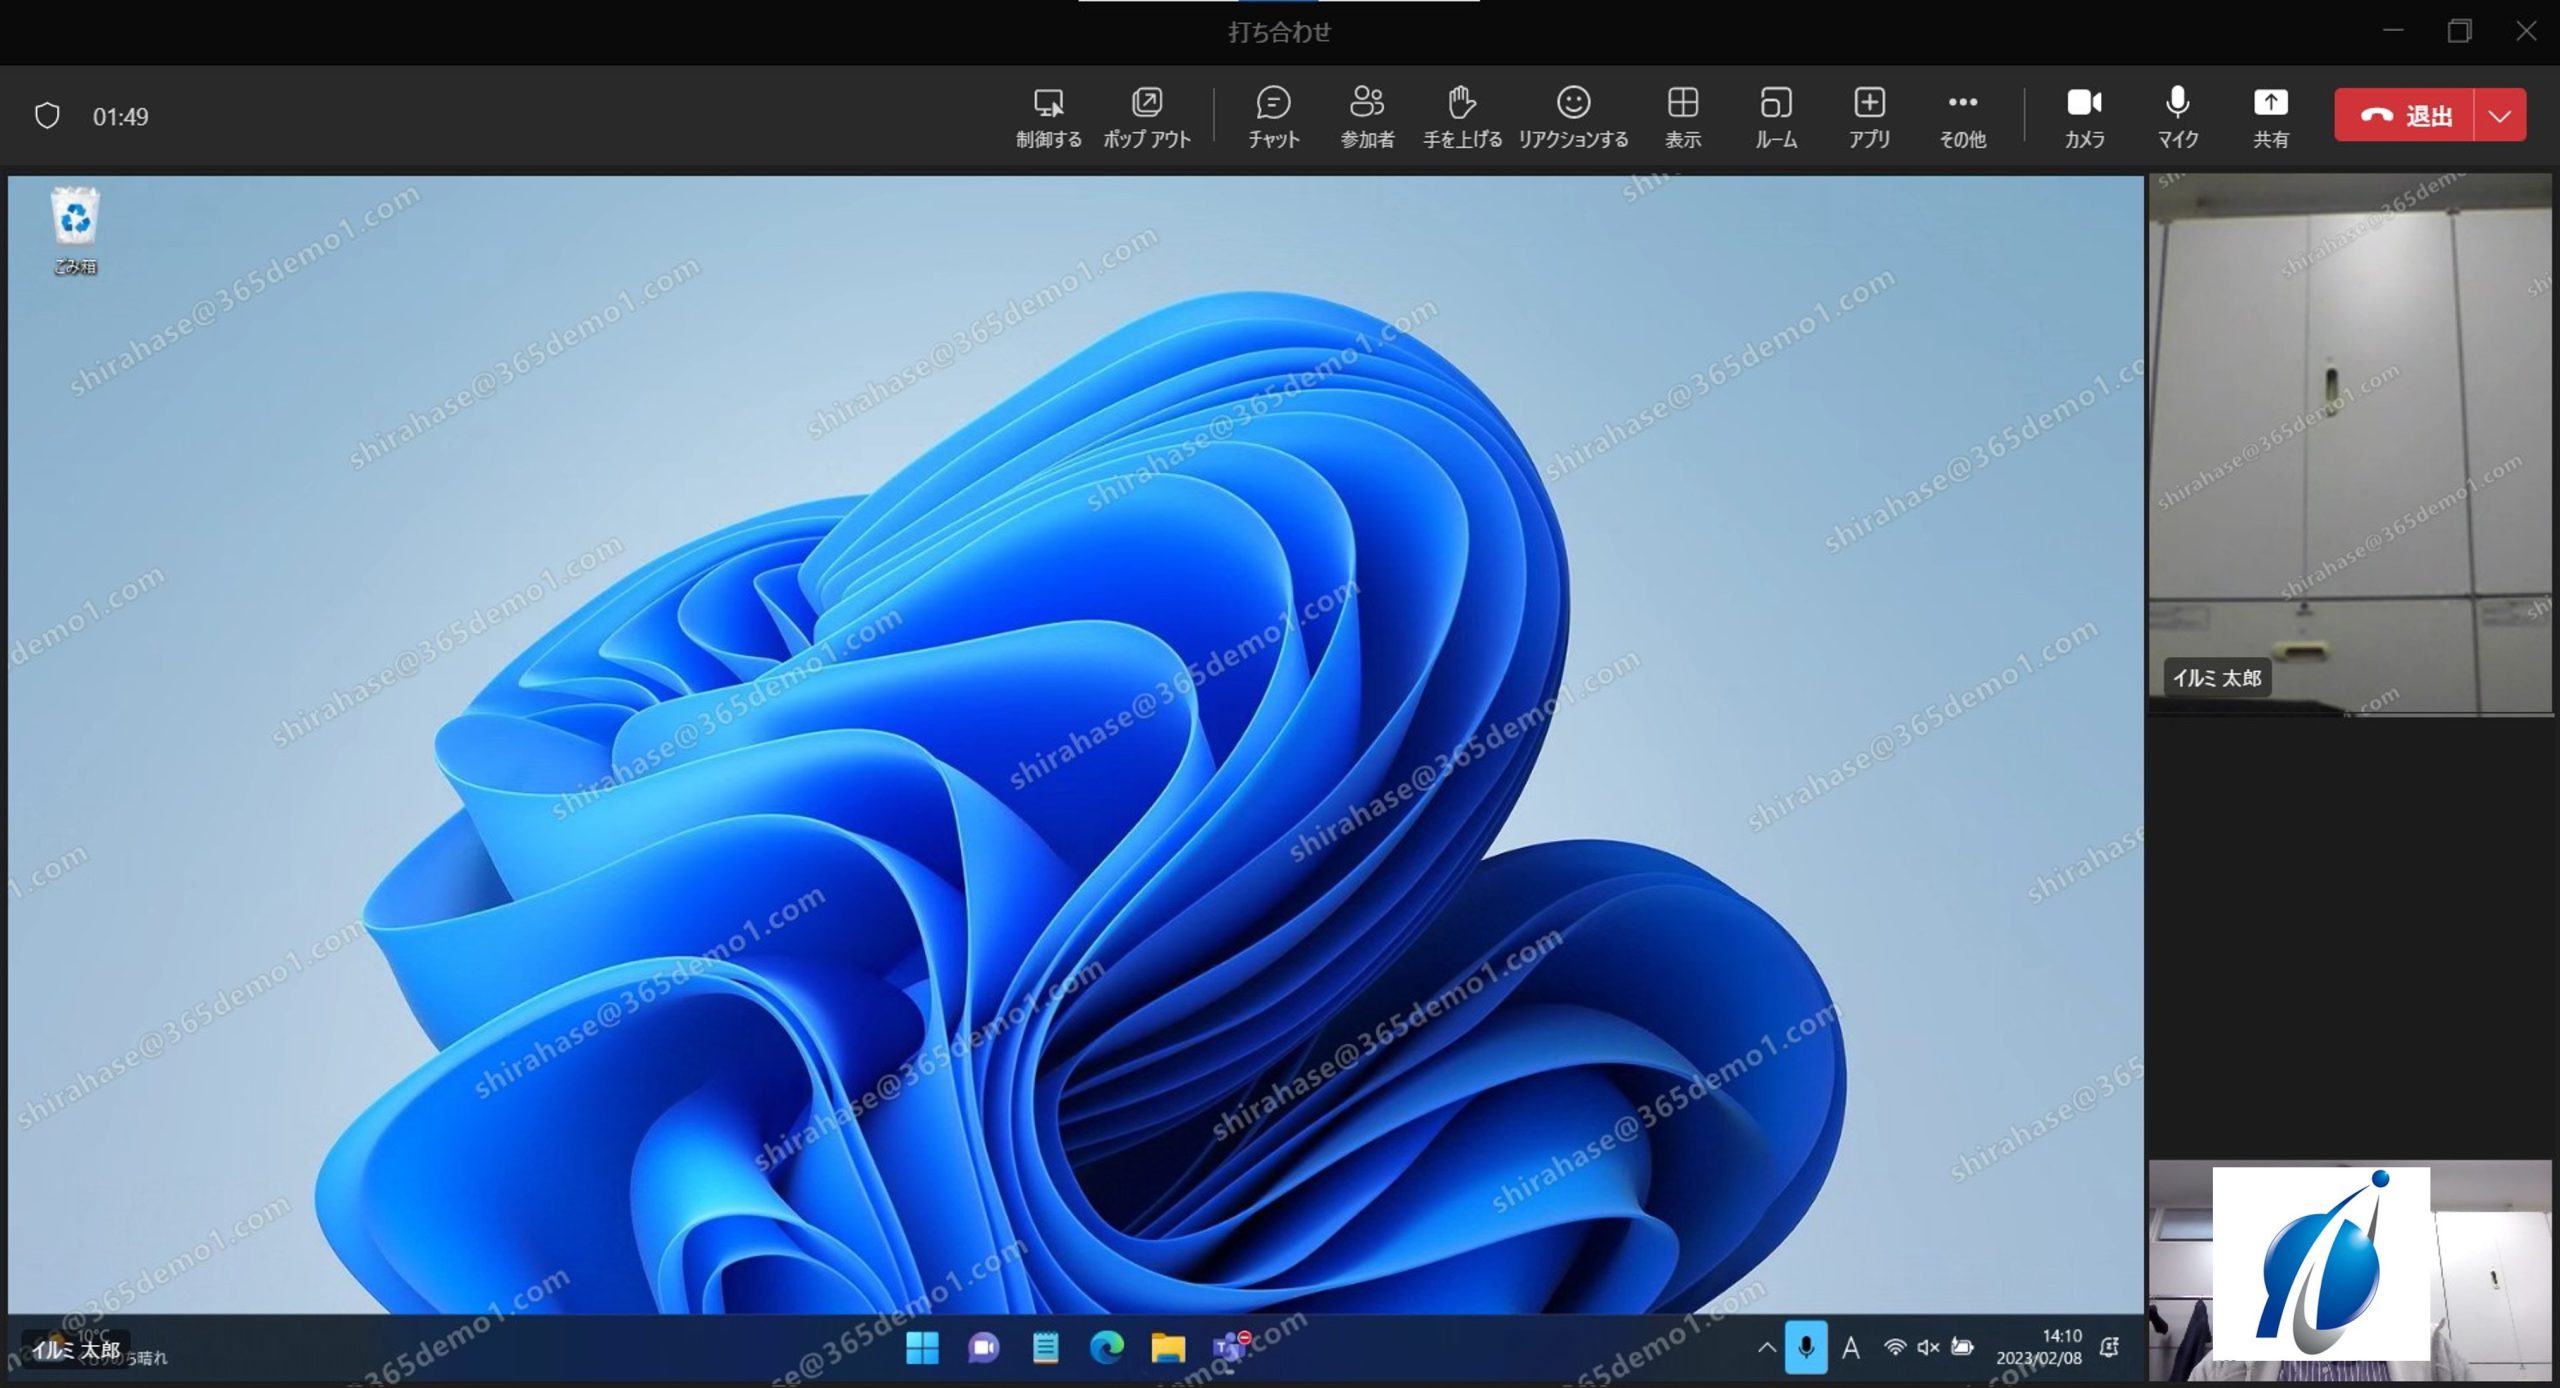
Task: Raise hand with 手を上げる
Action: (1462, 117)
